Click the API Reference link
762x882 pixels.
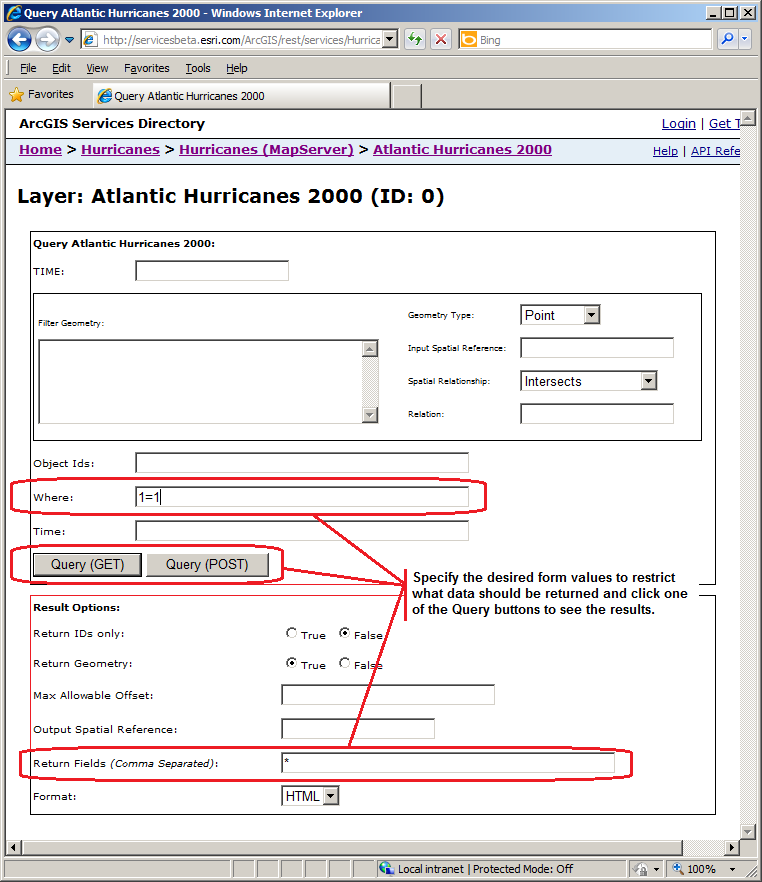tap(715, 151)
